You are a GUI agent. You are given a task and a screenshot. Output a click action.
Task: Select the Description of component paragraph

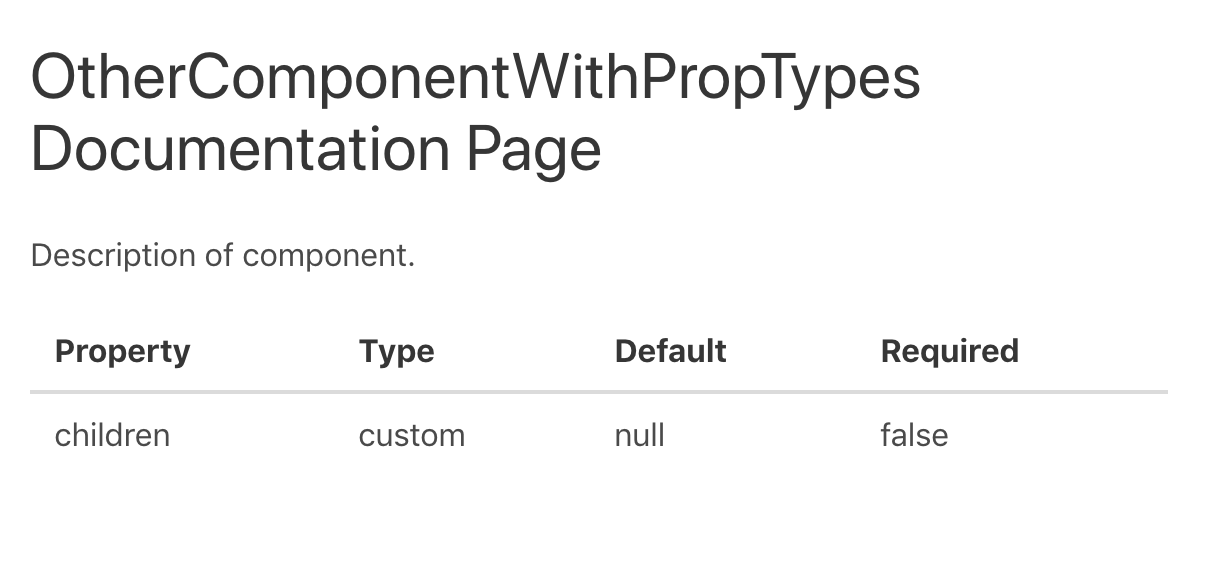tap(223, 256)
